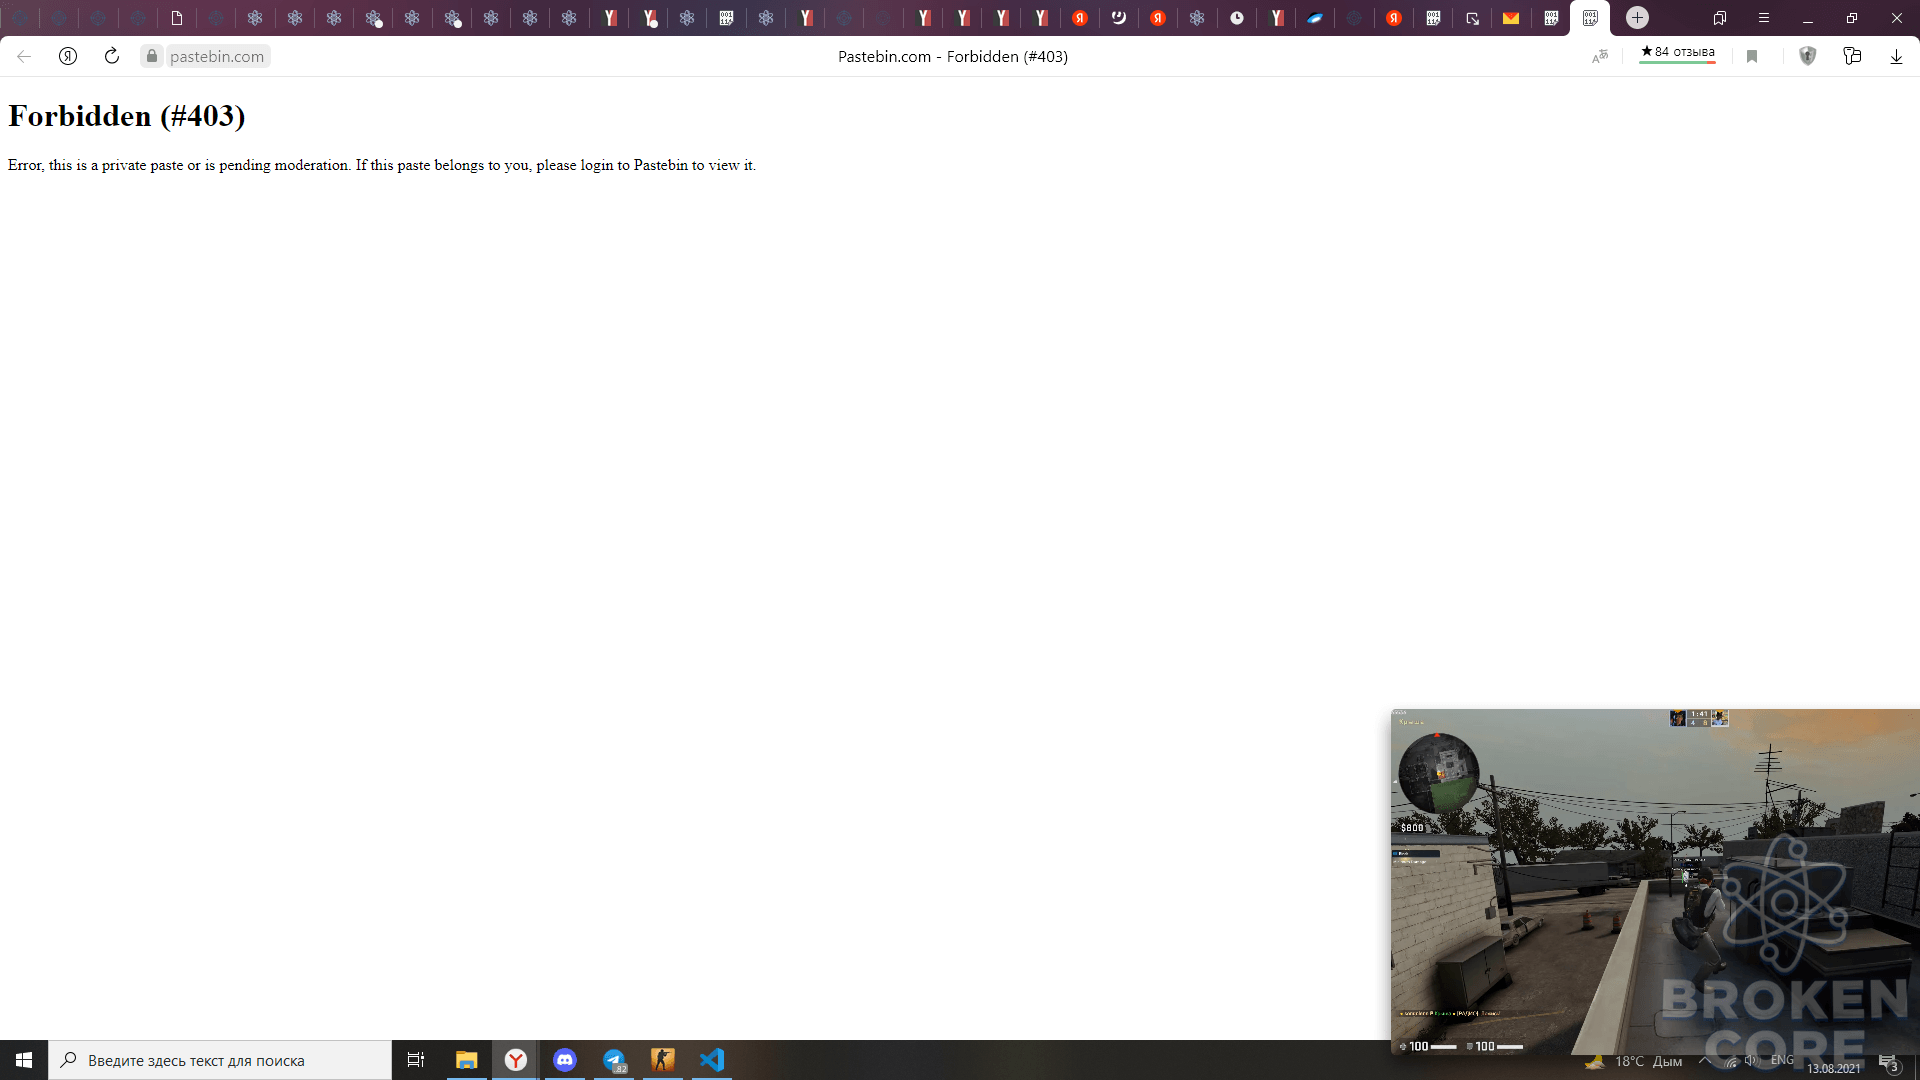Image resolution: width=1920 pixels, height=1080 pixels.
Task: Switch to the tab with smiling crescent icon
Action: [1119, 18]
